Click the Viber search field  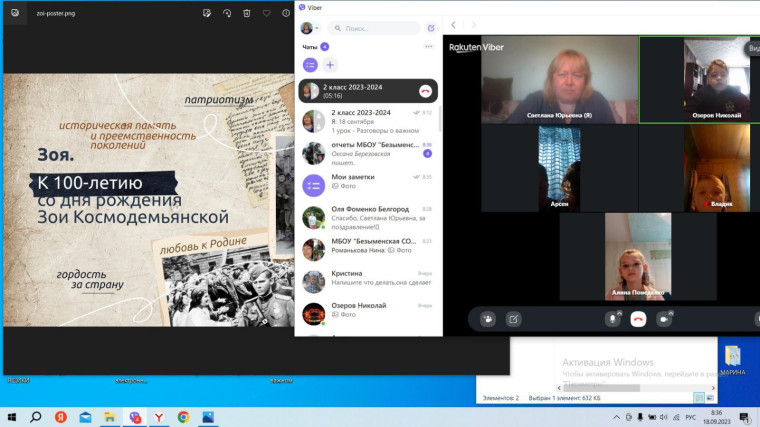(374, 28)
